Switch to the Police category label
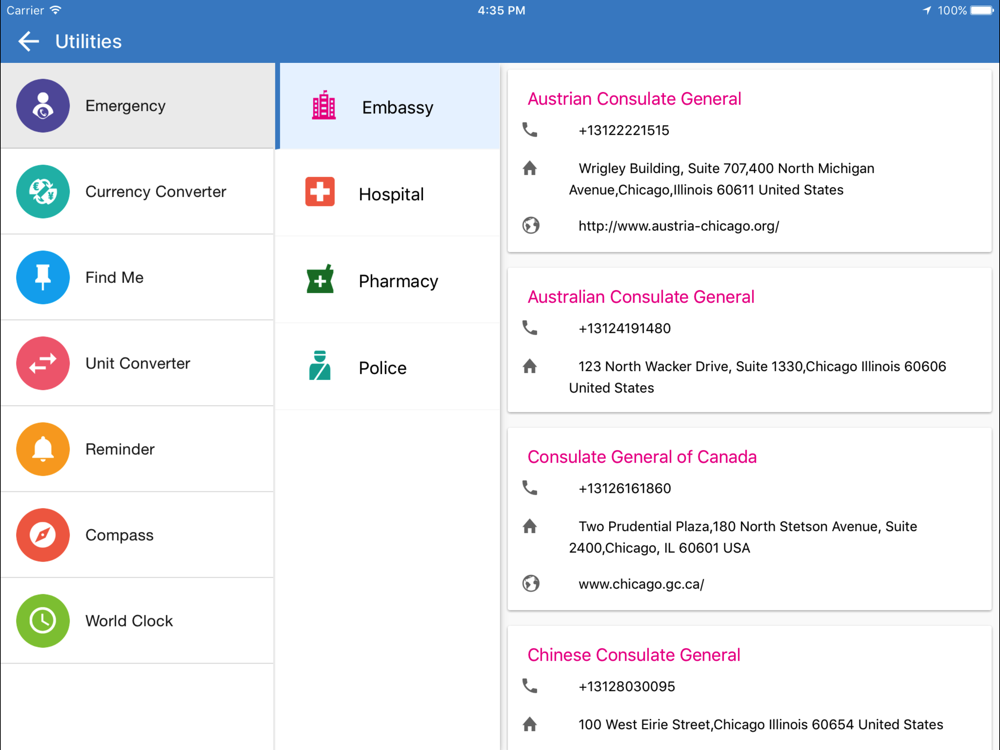Screen dimensions: 1000x750 point(383,368)
